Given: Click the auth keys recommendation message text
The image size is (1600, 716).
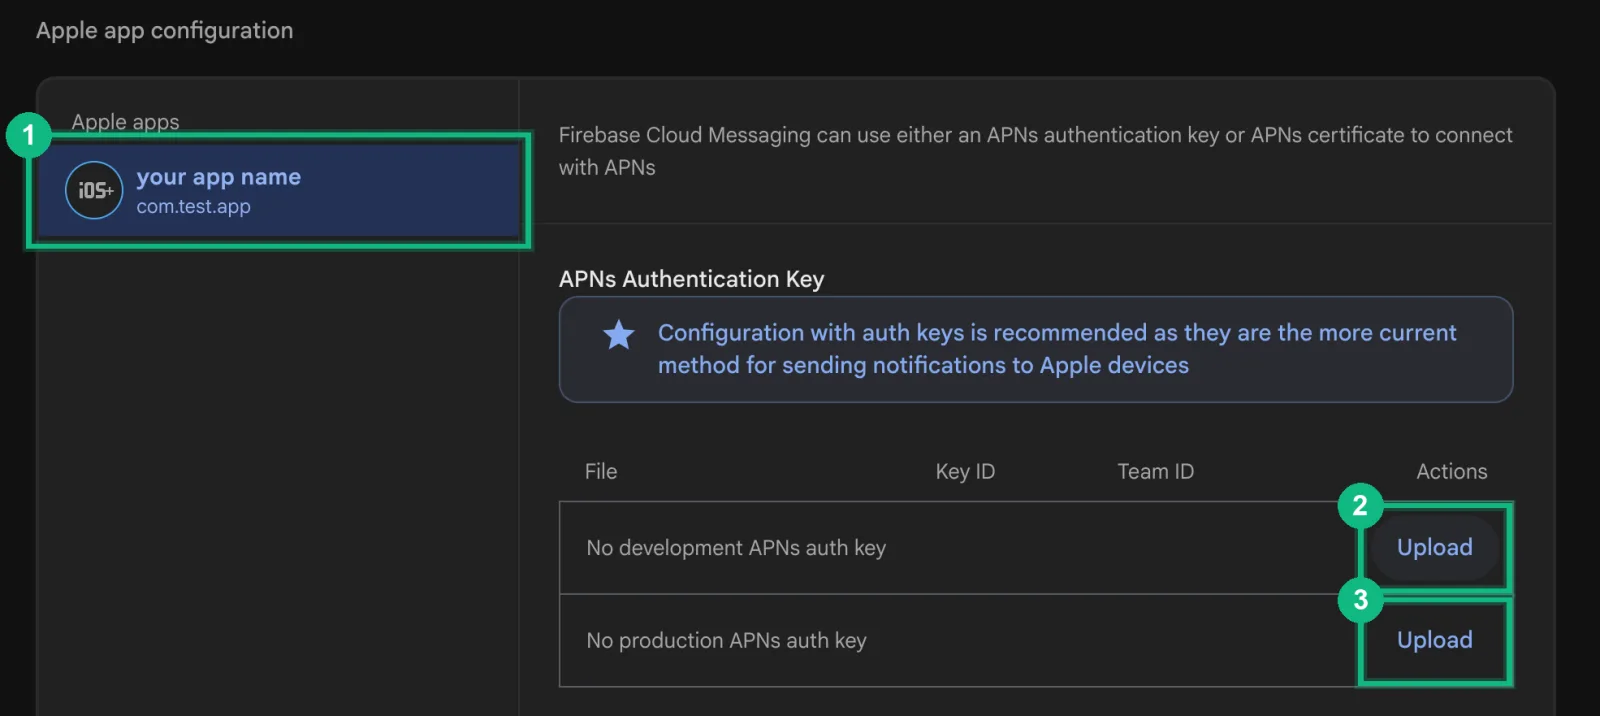Looking at the screenshot, I should pyautogui.click(x=1056, y=349).
